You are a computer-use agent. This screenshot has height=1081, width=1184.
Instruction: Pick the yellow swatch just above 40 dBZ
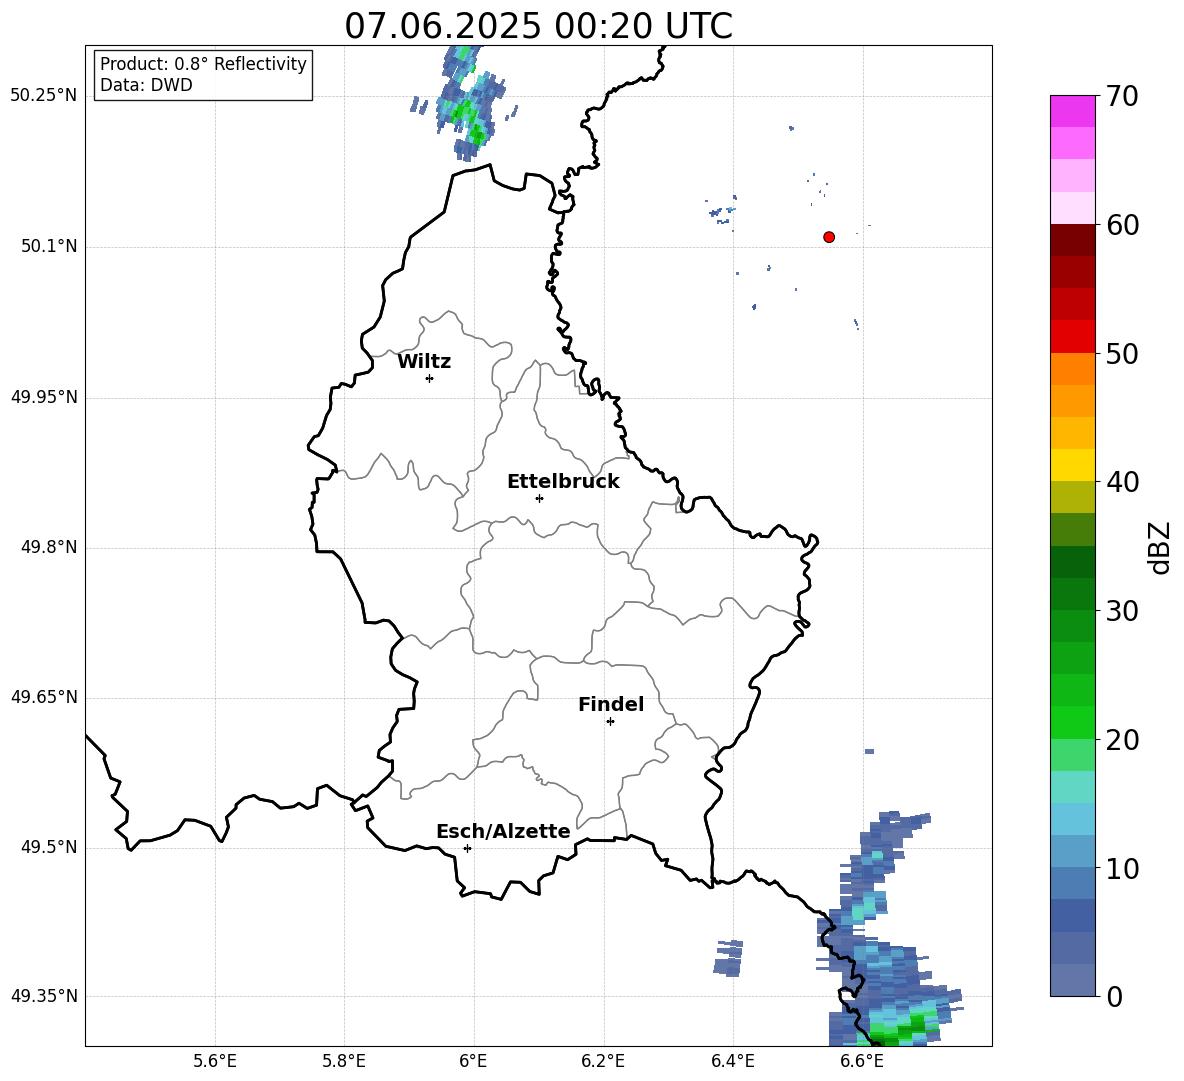tap(1073, 465)
